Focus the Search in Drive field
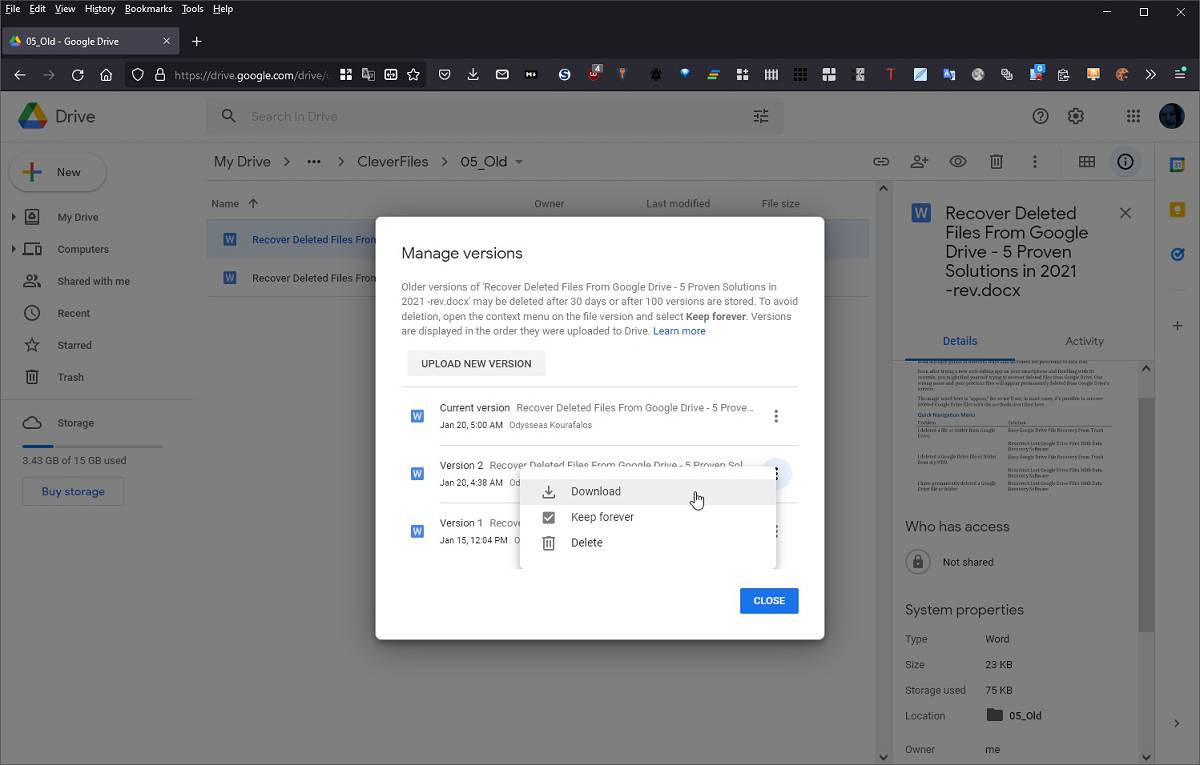1200x765 pixels. pyautogui.click(x=495, y=116)
